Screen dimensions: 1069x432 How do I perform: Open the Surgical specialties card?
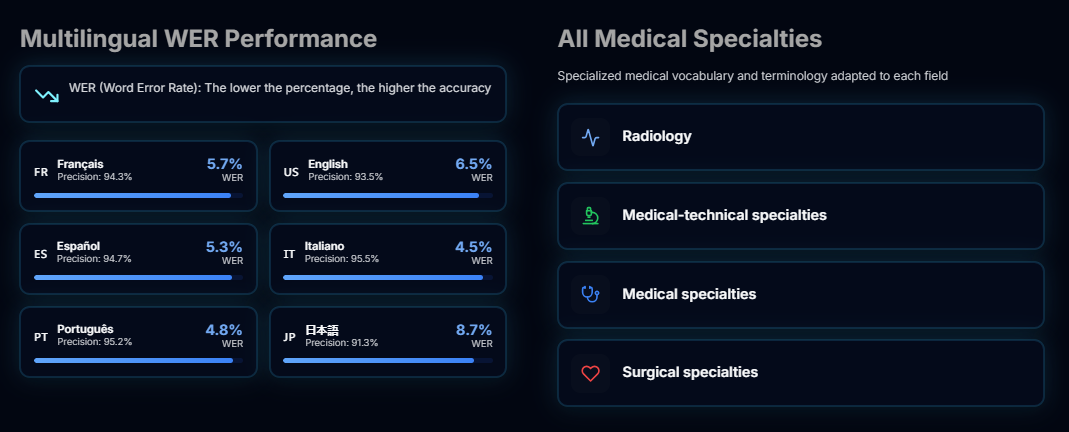click(800, 373)
